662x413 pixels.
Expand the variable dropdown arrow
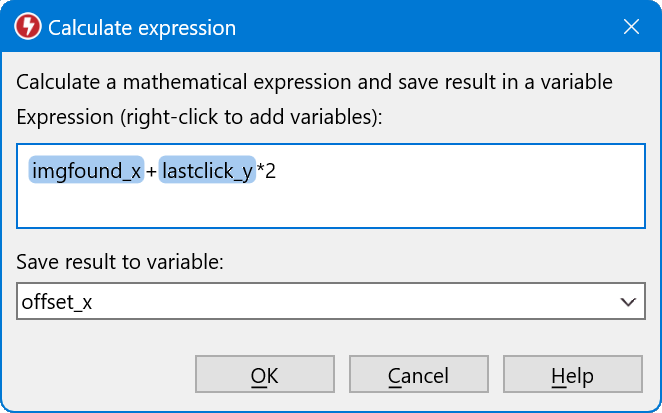[x=628, y=301]
